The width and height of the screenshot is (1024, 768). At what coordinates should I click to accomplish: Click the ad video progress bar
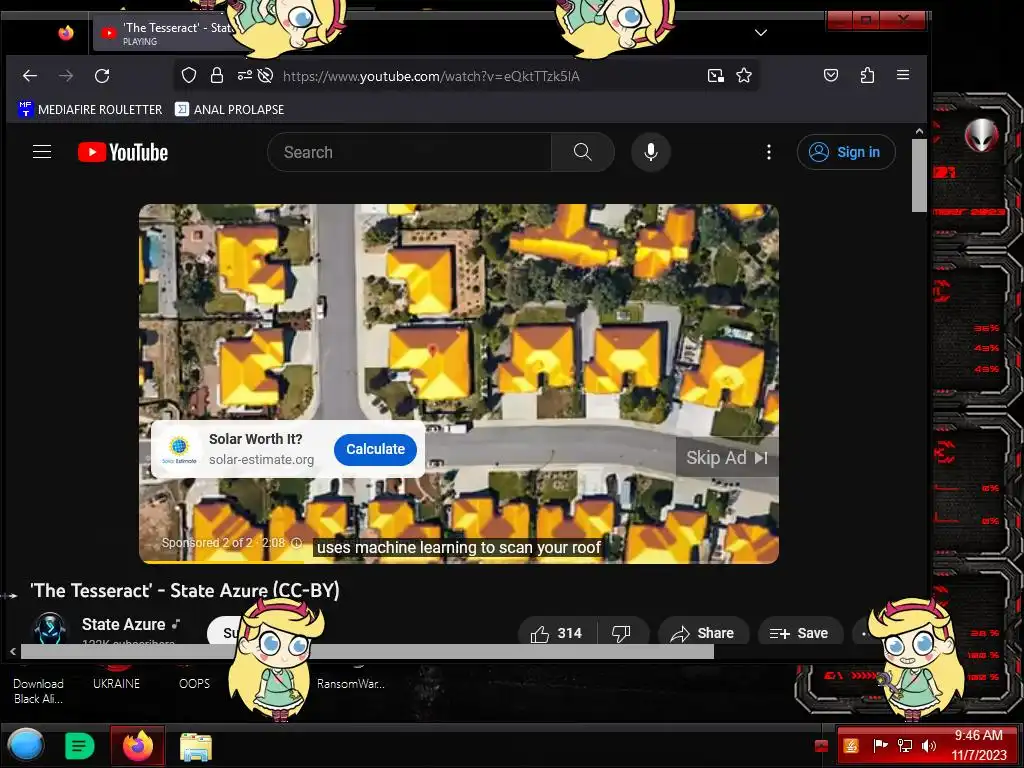(458, 562)
